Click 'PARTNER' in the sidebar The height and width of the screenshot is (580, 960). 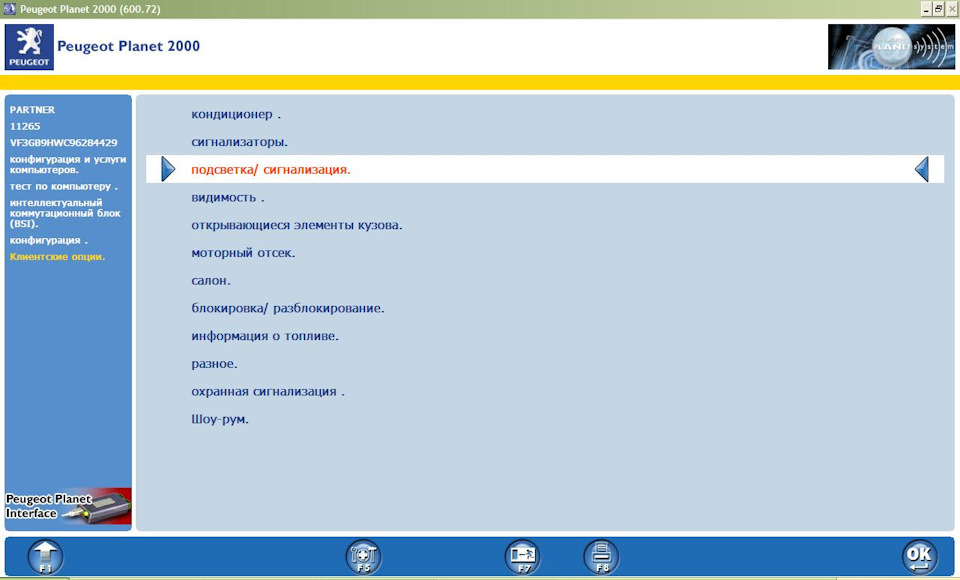tap(32, 110)
